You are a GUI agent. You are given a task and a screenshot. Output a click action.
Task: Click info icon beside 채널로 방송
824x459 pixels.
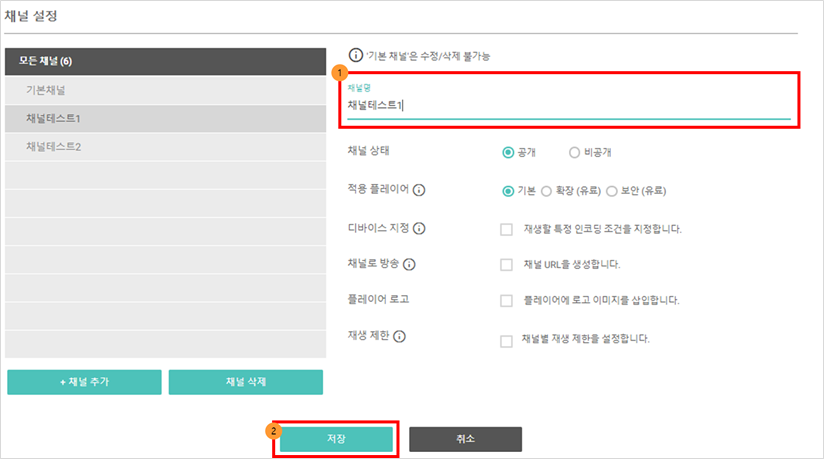click(409, 264)
